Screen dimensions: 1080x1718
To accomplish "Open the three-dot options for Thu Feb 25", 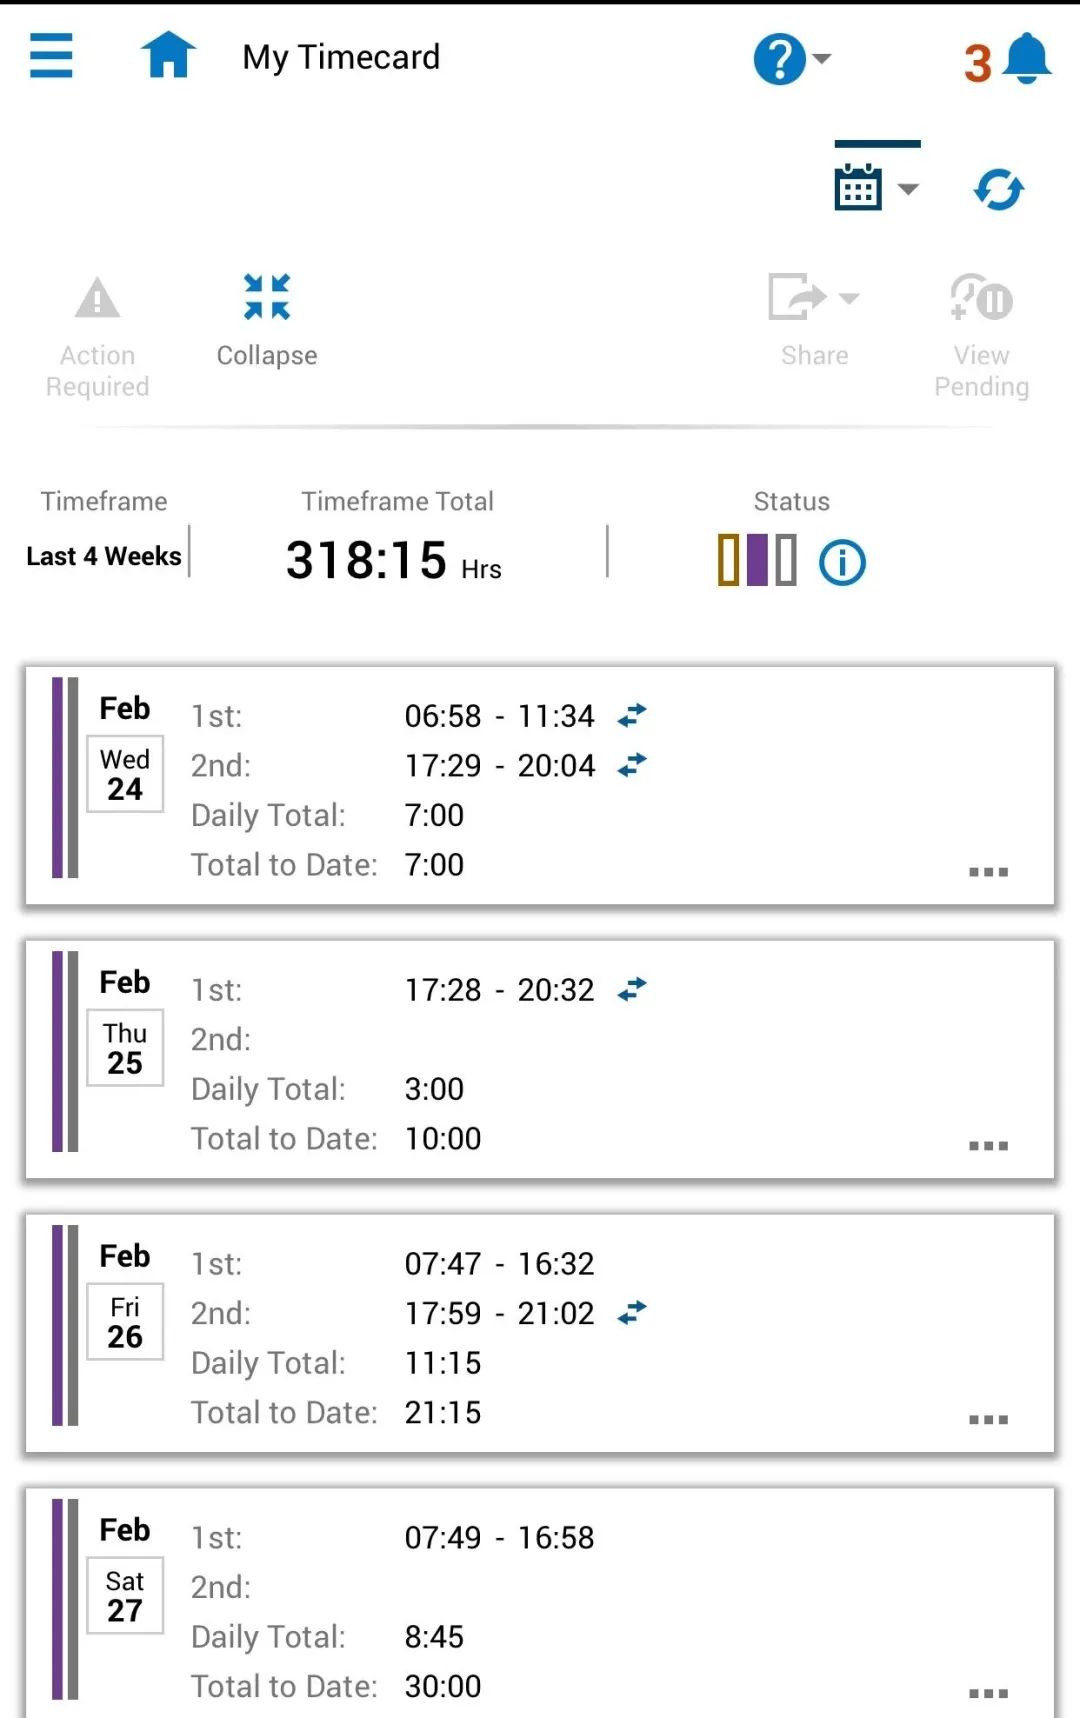I will (988, 1146).
